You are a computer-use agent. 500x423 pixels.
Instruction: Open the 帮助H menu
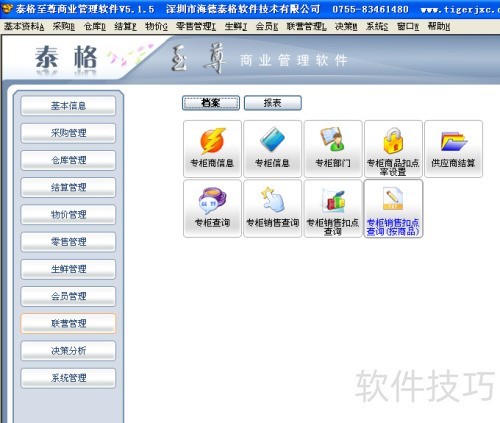[439, 26]
